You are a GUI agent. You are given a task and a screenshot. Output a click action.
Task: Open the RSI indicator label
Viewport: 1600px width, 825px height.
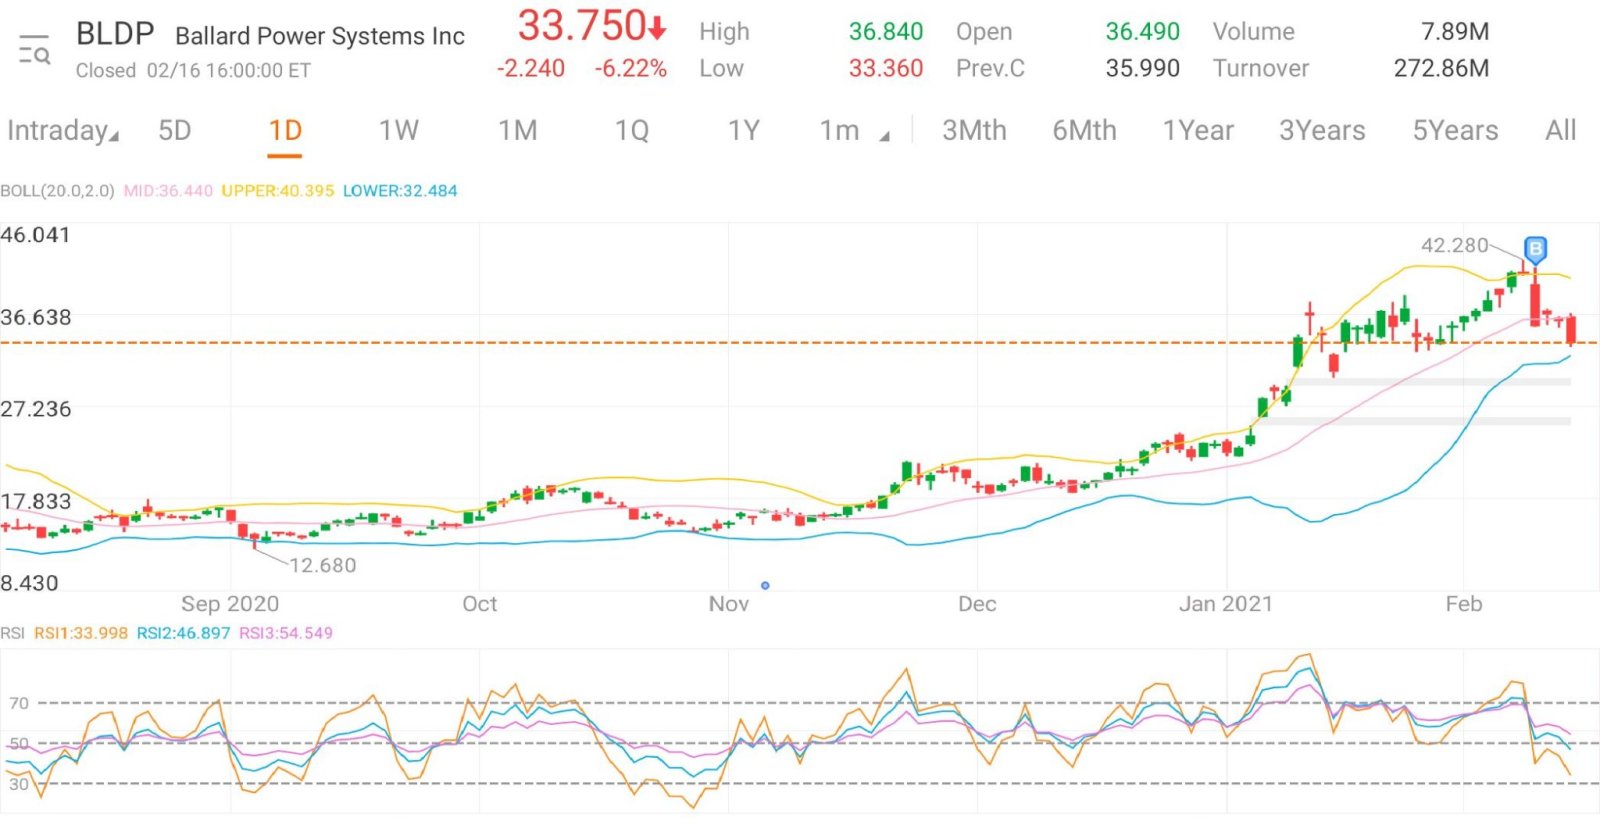(13, 633)
